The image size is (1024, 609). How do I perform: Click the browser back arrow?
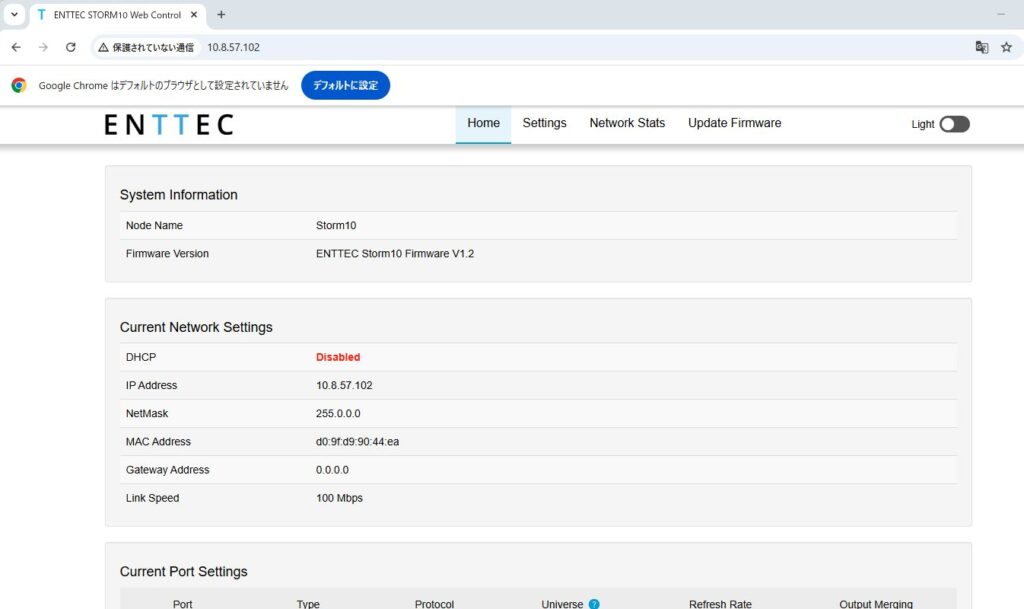pos(16,47)
